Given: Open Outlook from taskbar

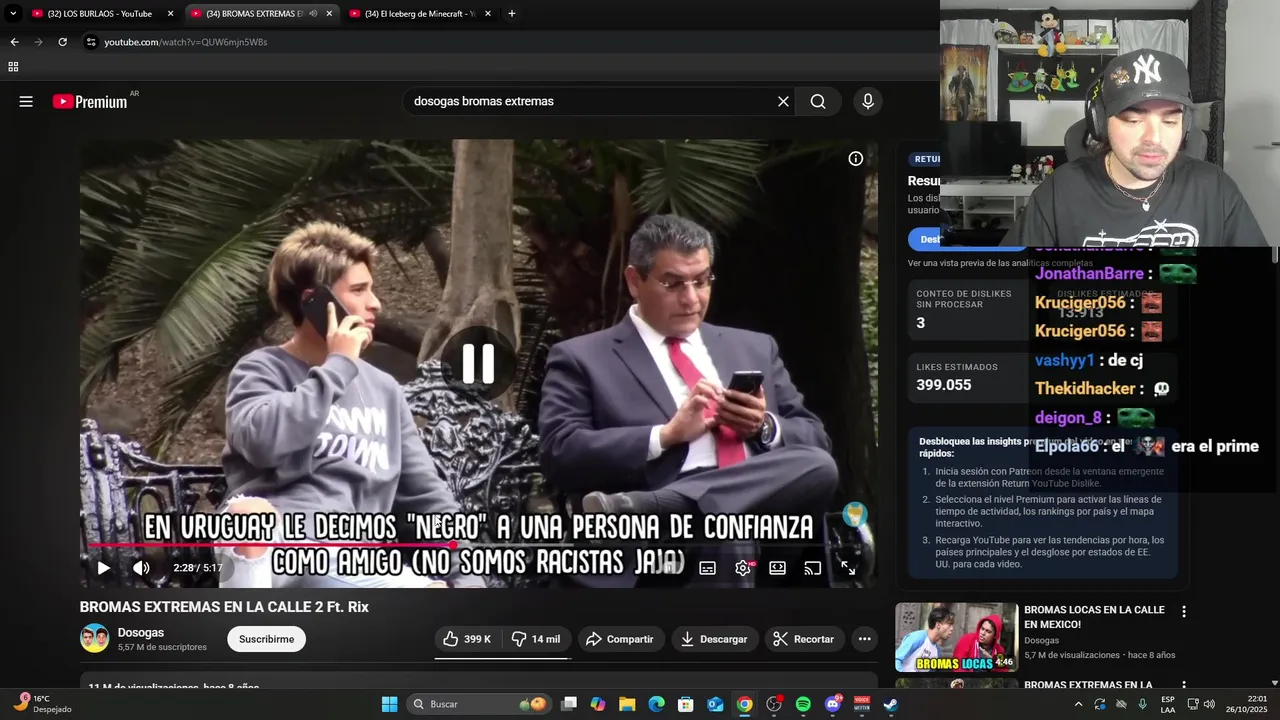Looking at the screenshot, I should pos(715,704).
